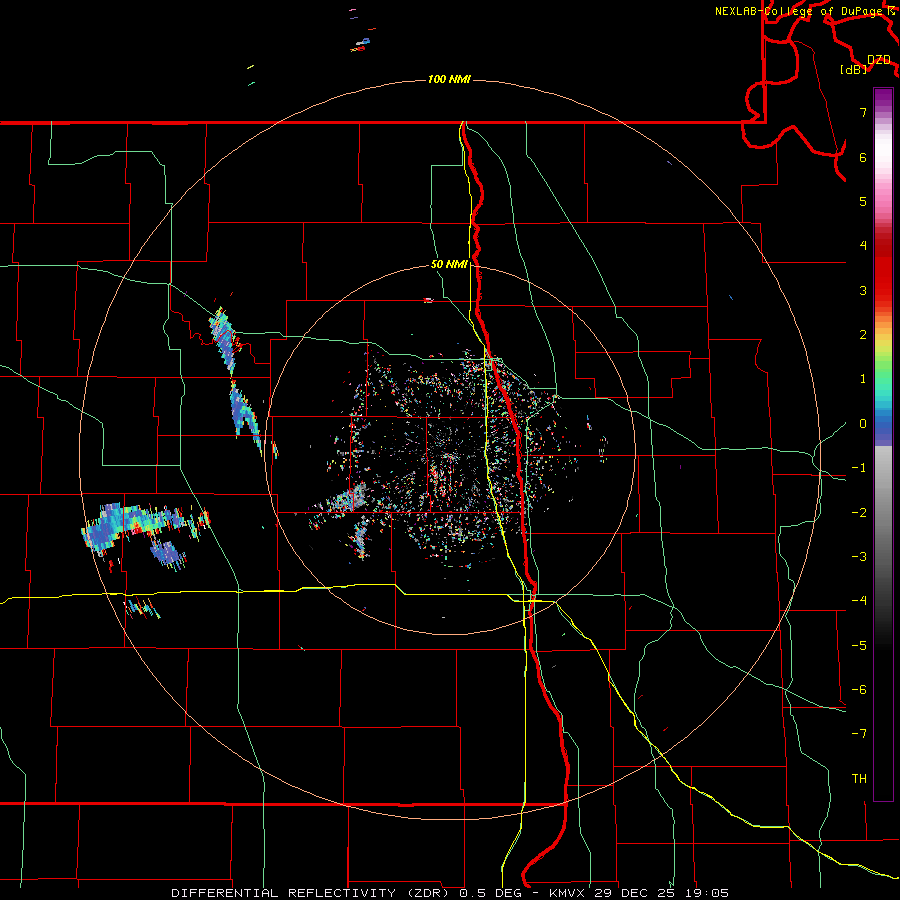The height and width of the screenshot is (900, 900).
Task: Click the 29 DEC 25 date text
Action: (x=634, y=893)
